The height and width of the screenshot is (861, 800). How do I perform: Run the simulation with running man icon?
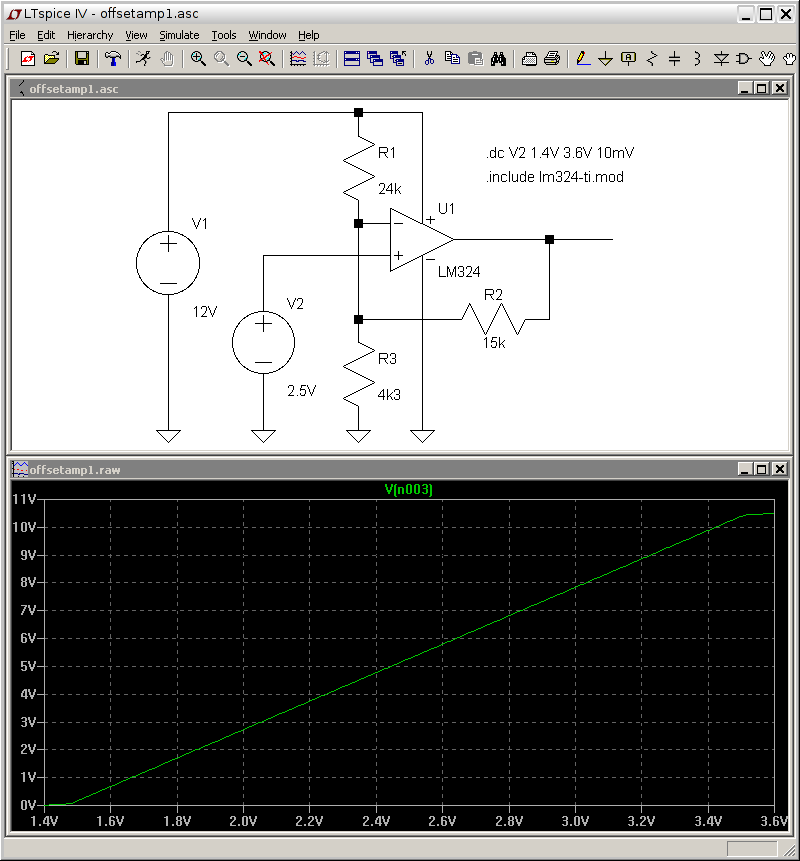point(143,58)
